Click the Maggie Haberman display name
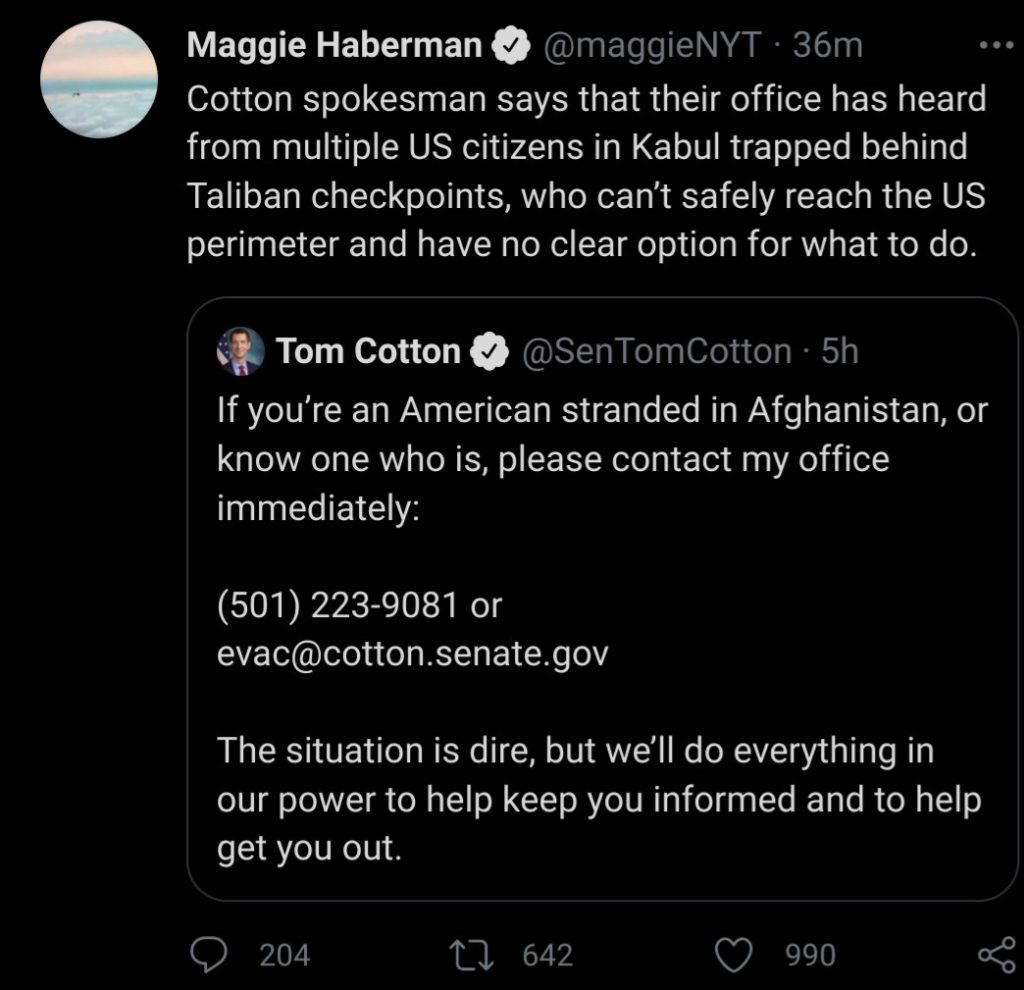The width and height of the screenshot is (1024, 990). [335, 46]
